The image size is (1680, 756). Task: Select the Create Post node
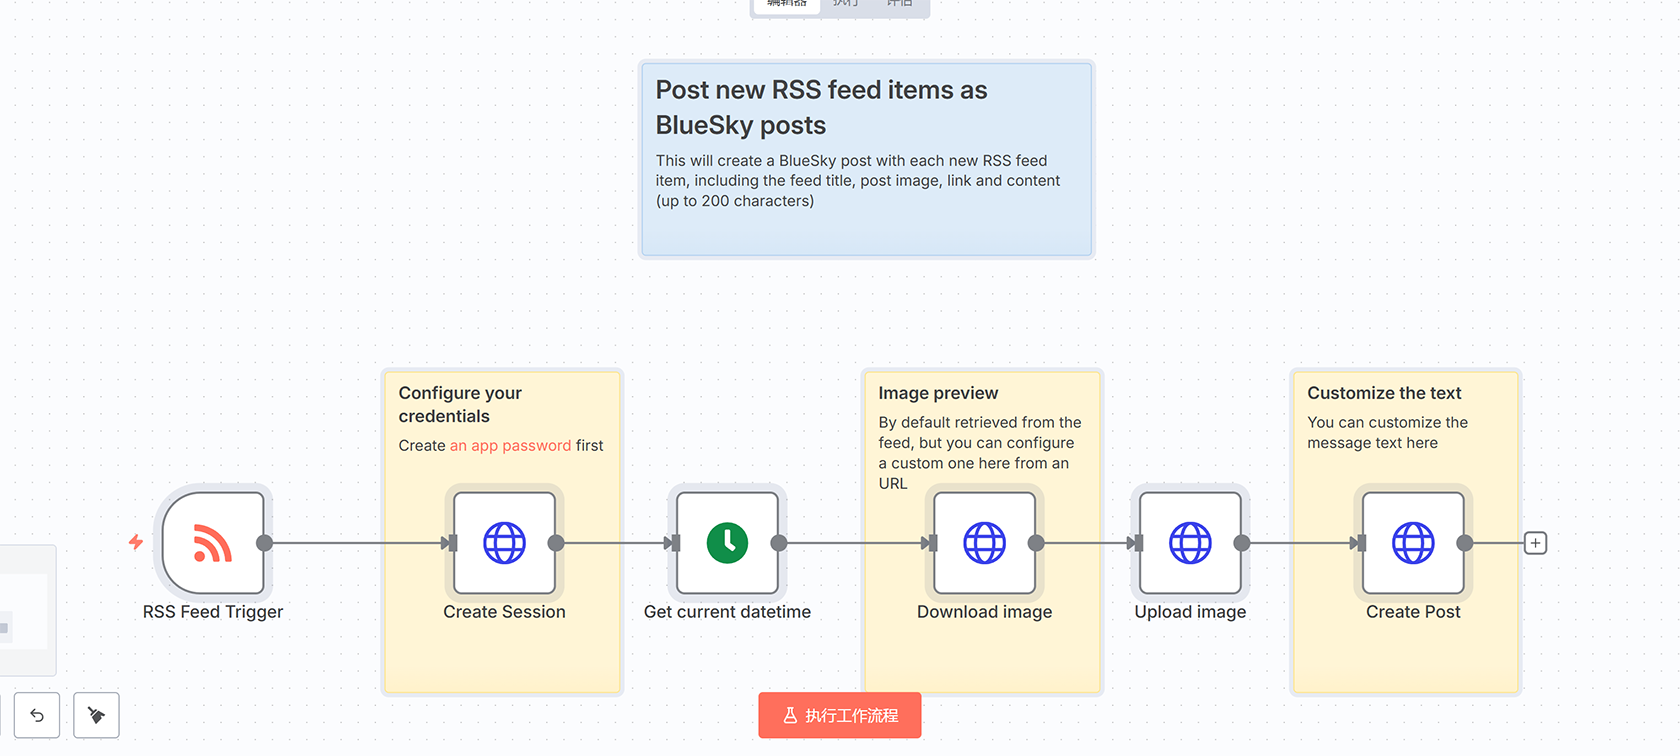coord(1413,543)
